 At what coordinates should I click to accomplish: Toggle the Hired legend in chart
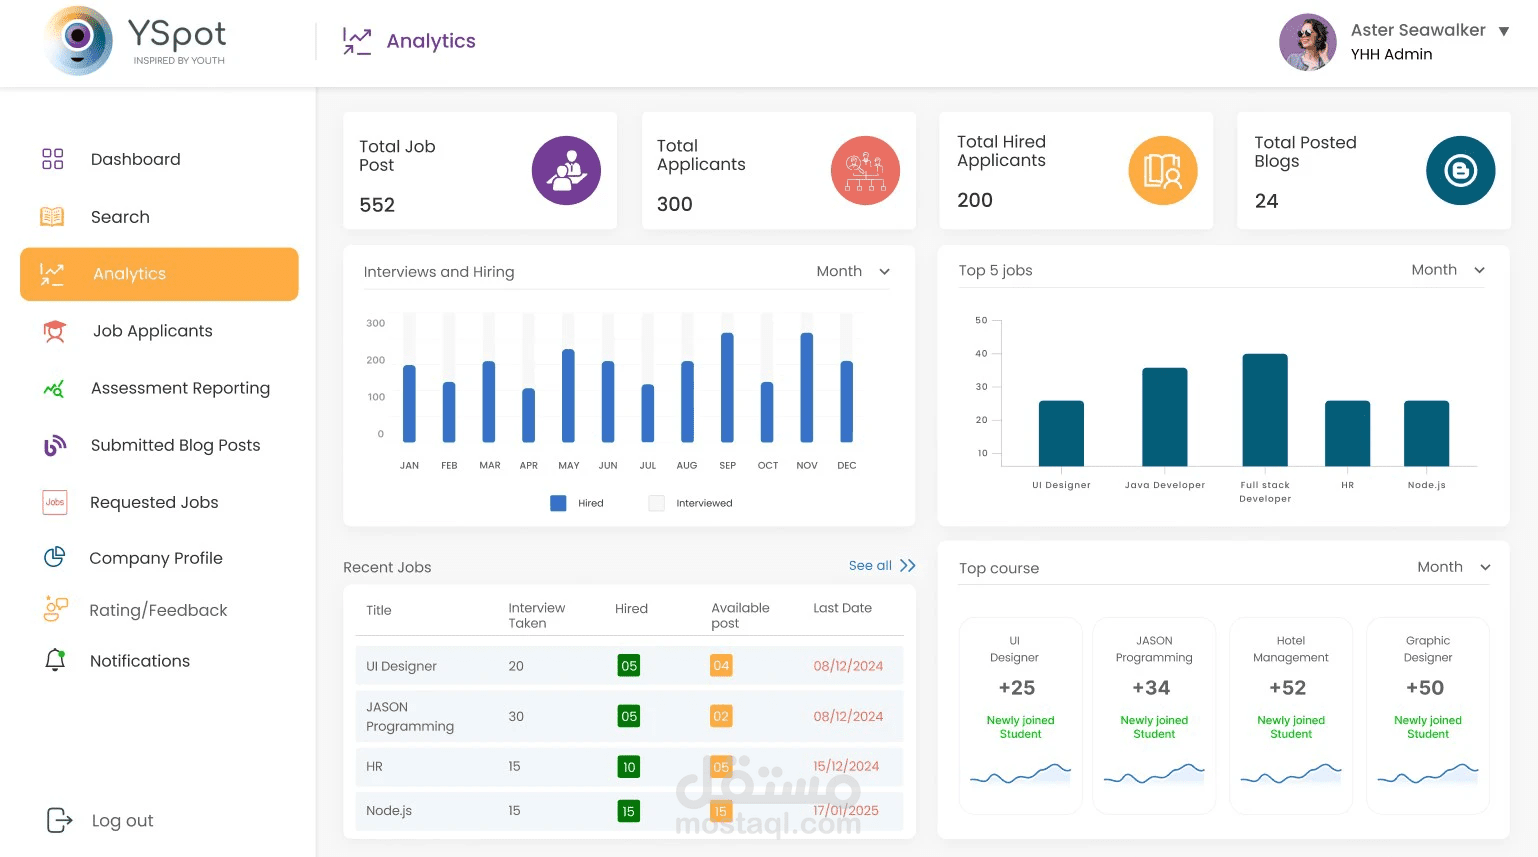577,503
